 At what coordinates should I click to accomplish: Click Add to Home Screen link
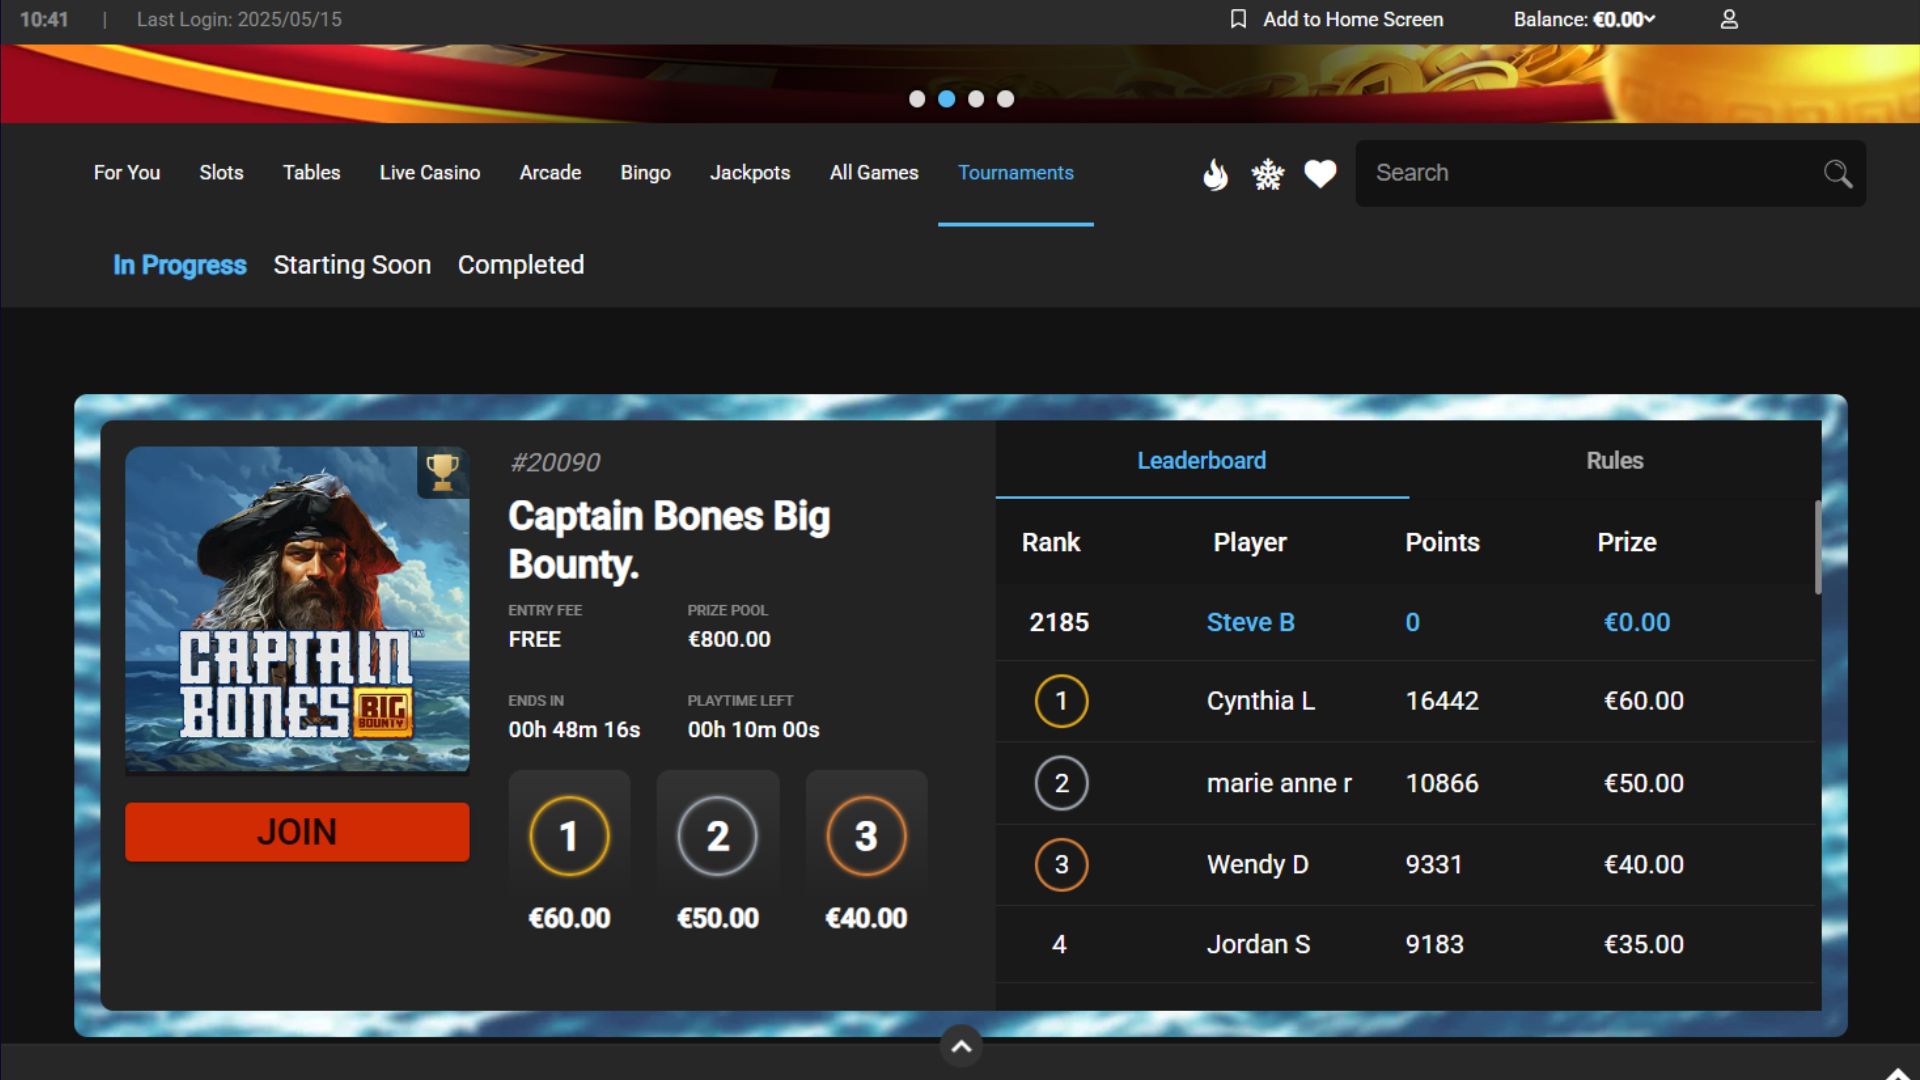[x=1353, y=19]
